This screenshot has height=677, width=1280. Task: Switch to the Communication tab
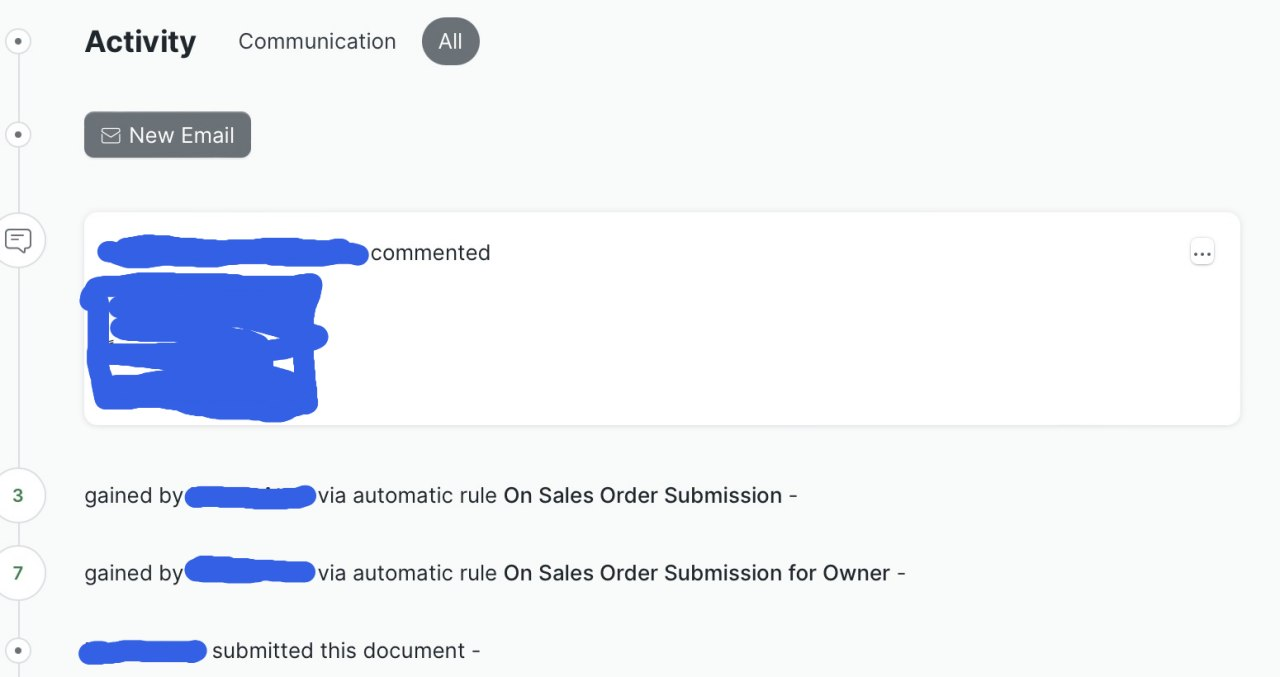tap(317, 41)
